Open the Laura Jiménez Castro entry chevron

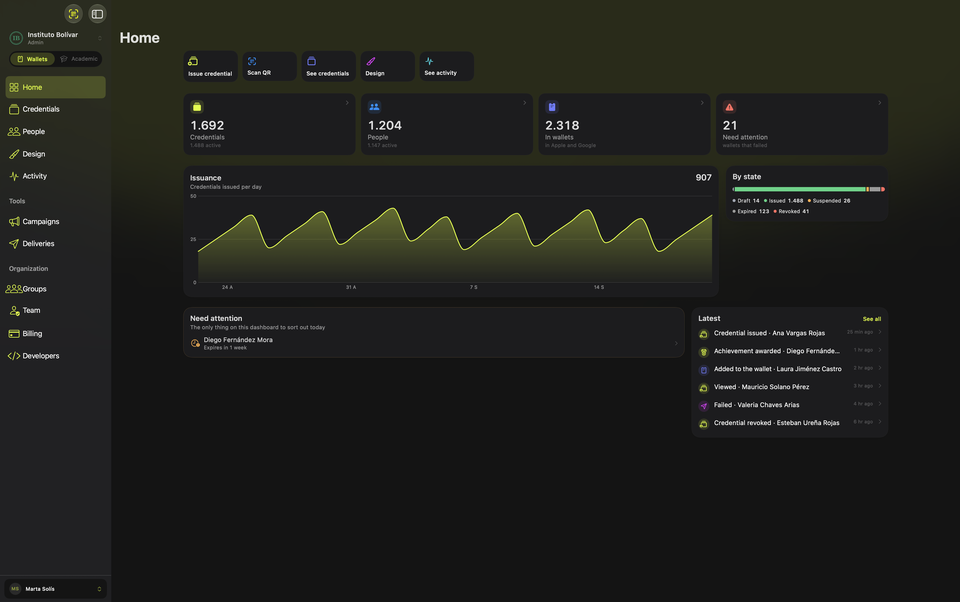pos(880,368)
